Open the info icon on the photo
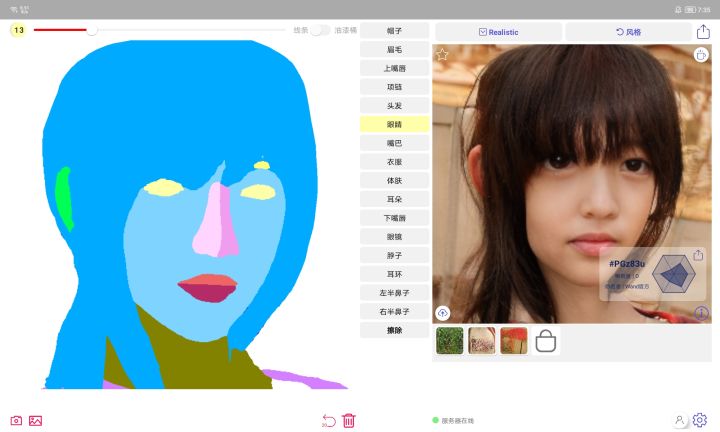 click(x=701, y=313)
